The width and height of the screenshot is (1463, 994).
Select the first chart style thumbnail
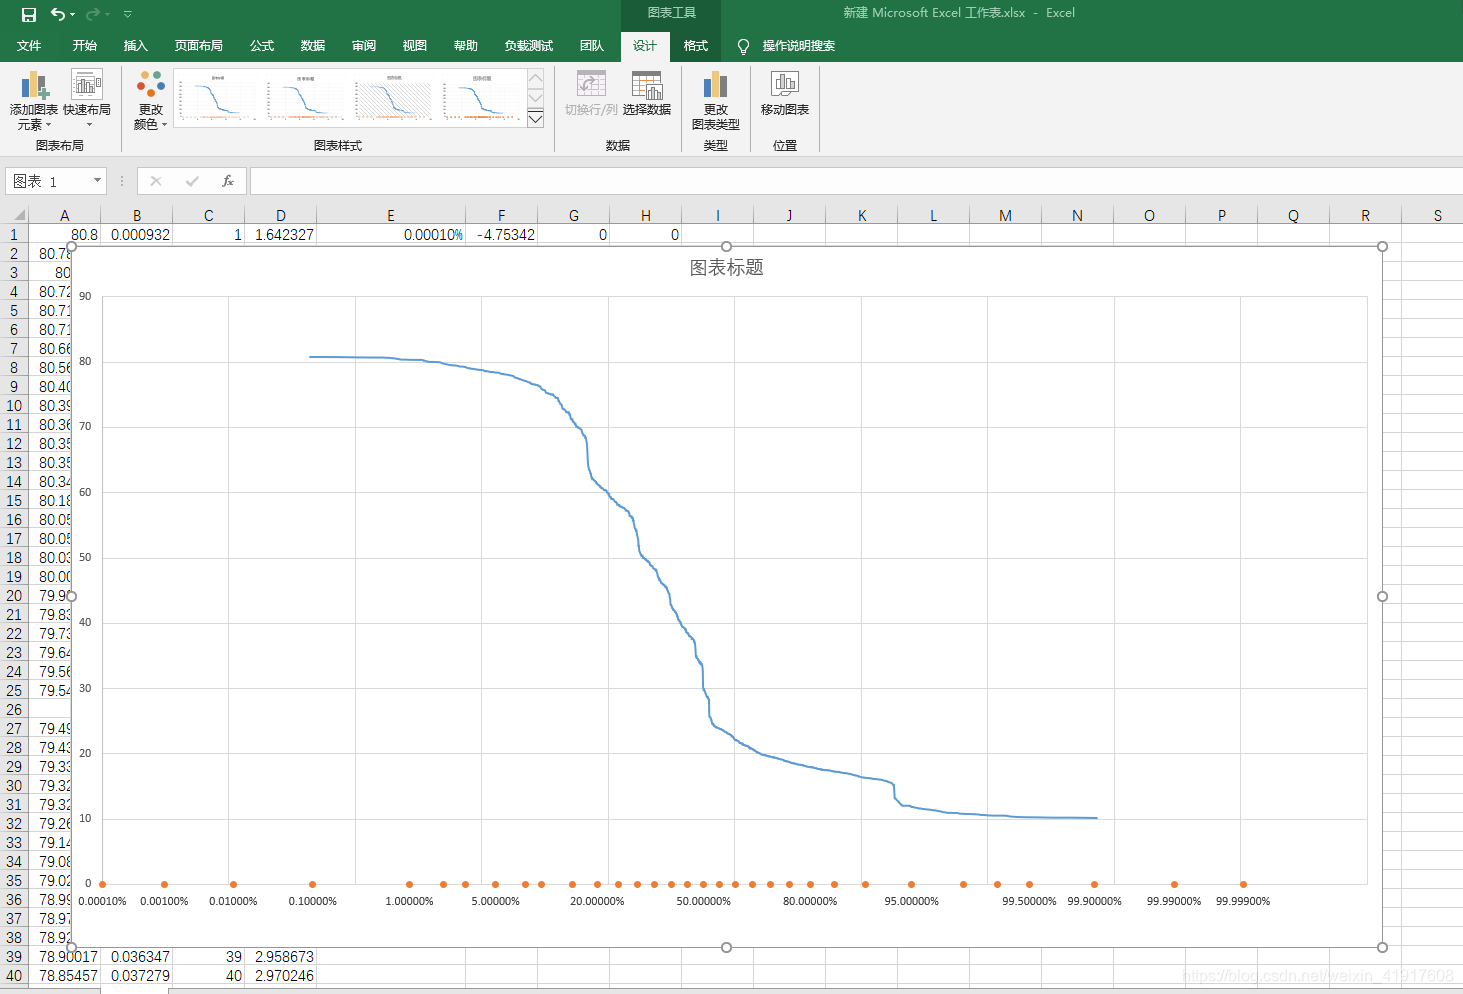pos(218,98)
